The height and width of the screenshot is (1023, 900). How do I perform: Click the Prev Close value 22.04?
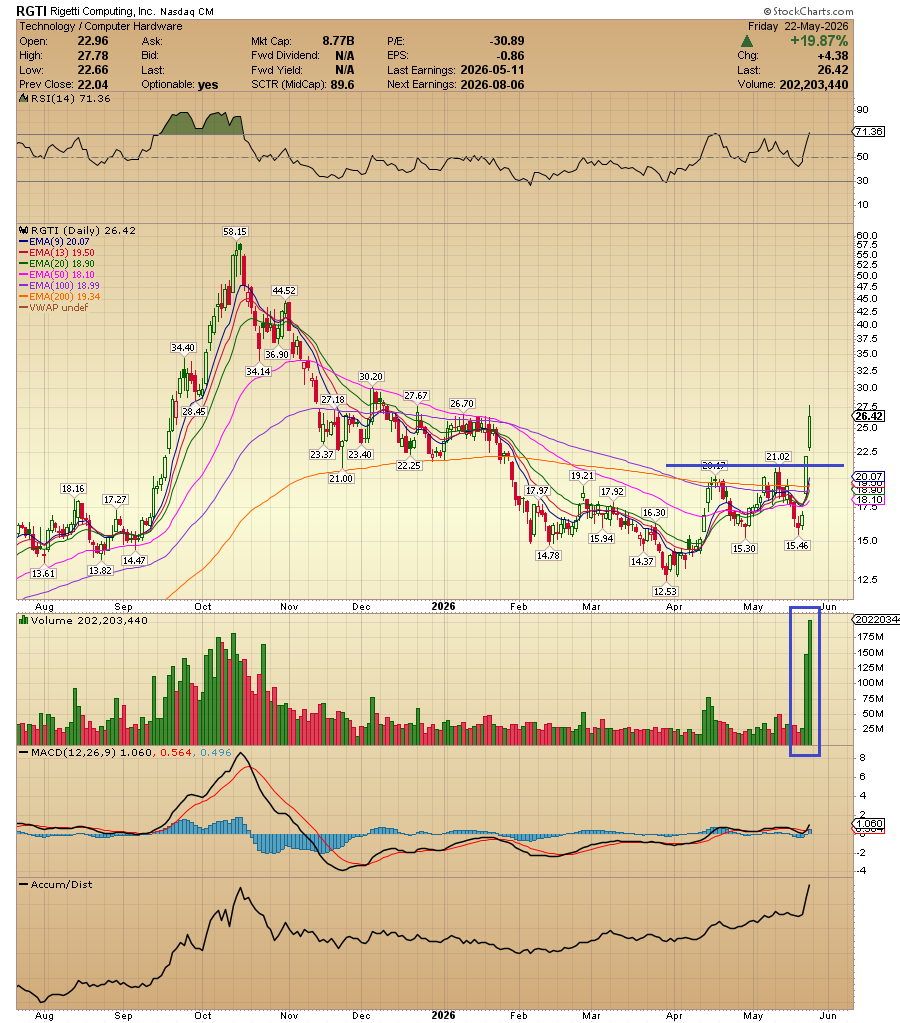coord(93,84)
